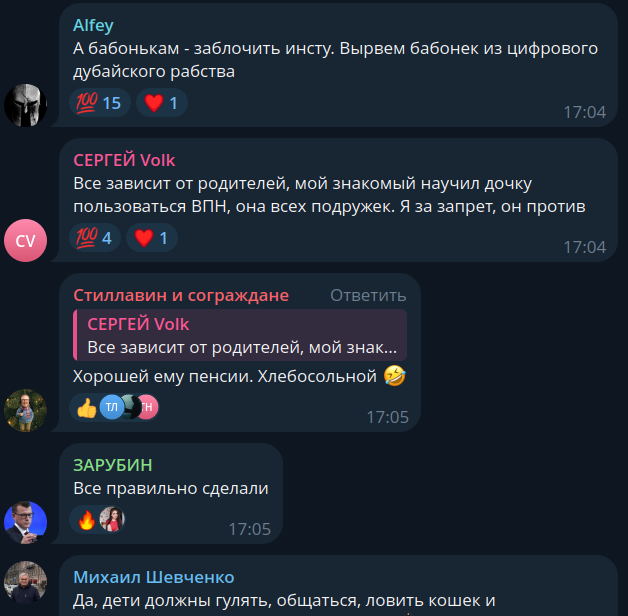
Task: Click the 100 reaction with 15 on Alfey's message
Action: [x=99, y=103]
